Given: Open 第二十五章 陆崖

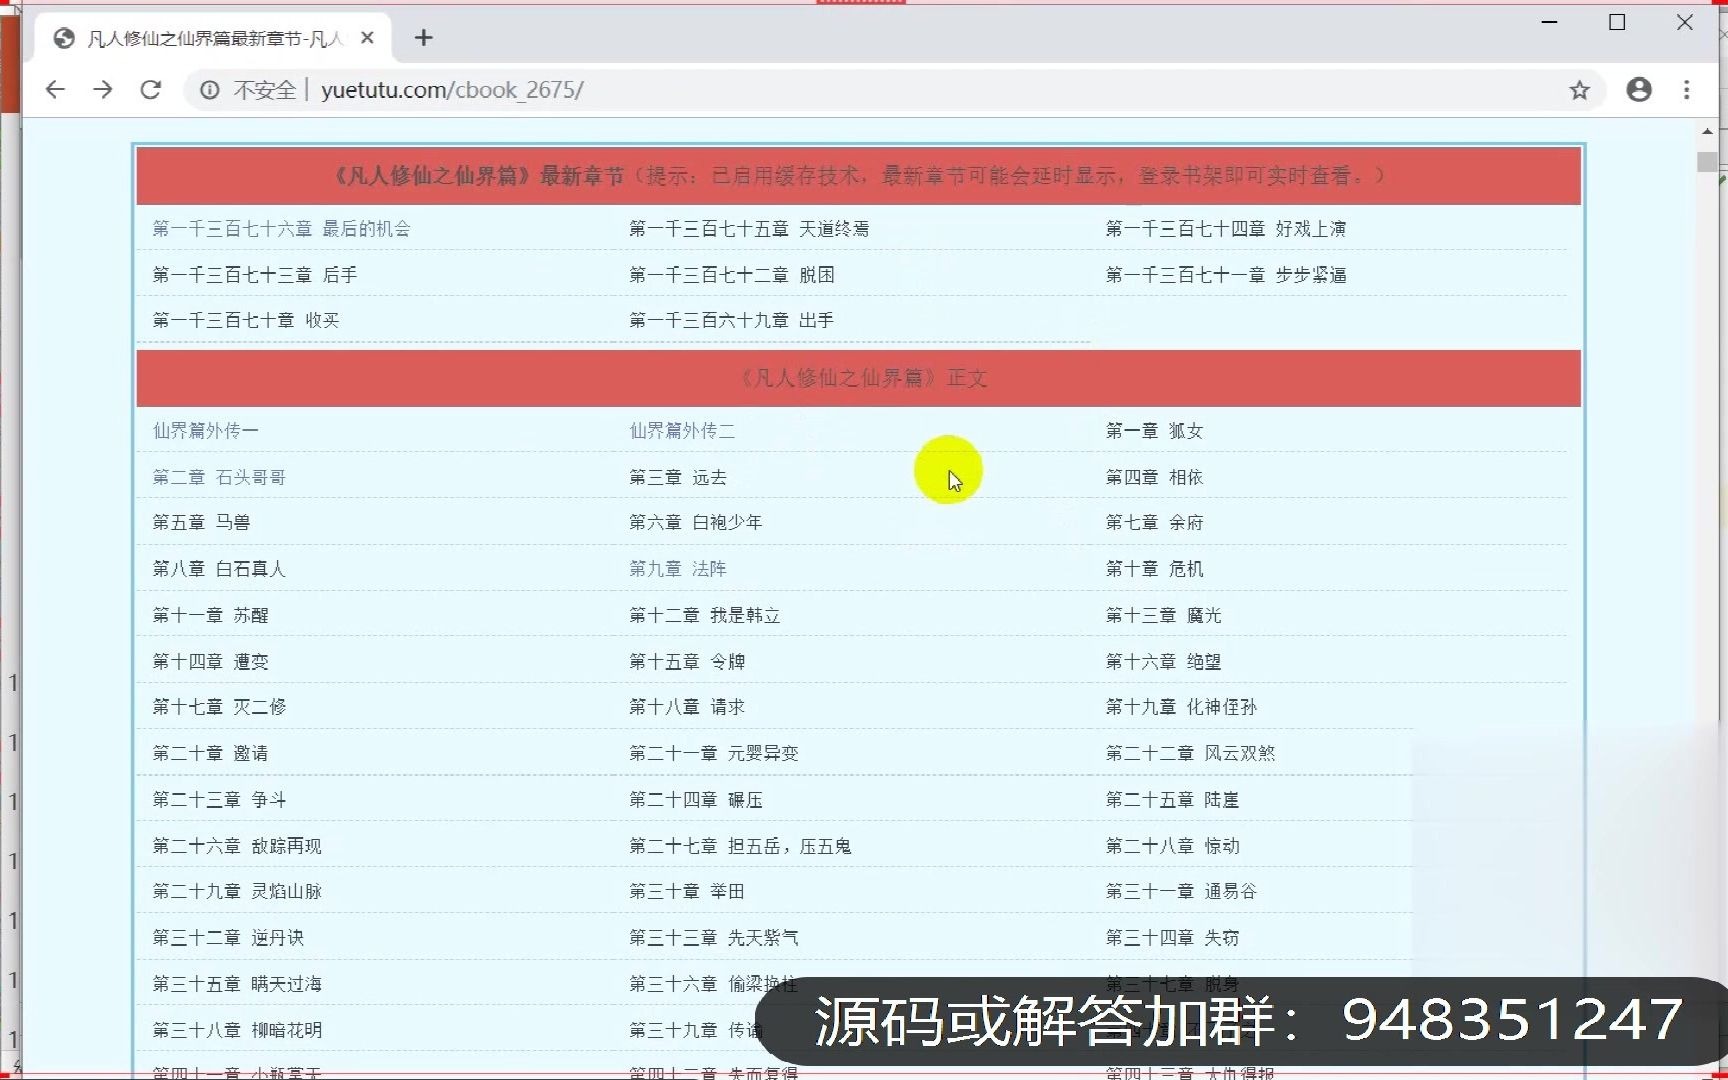Looking at the screenshot, I should (x=1172, y=800).
